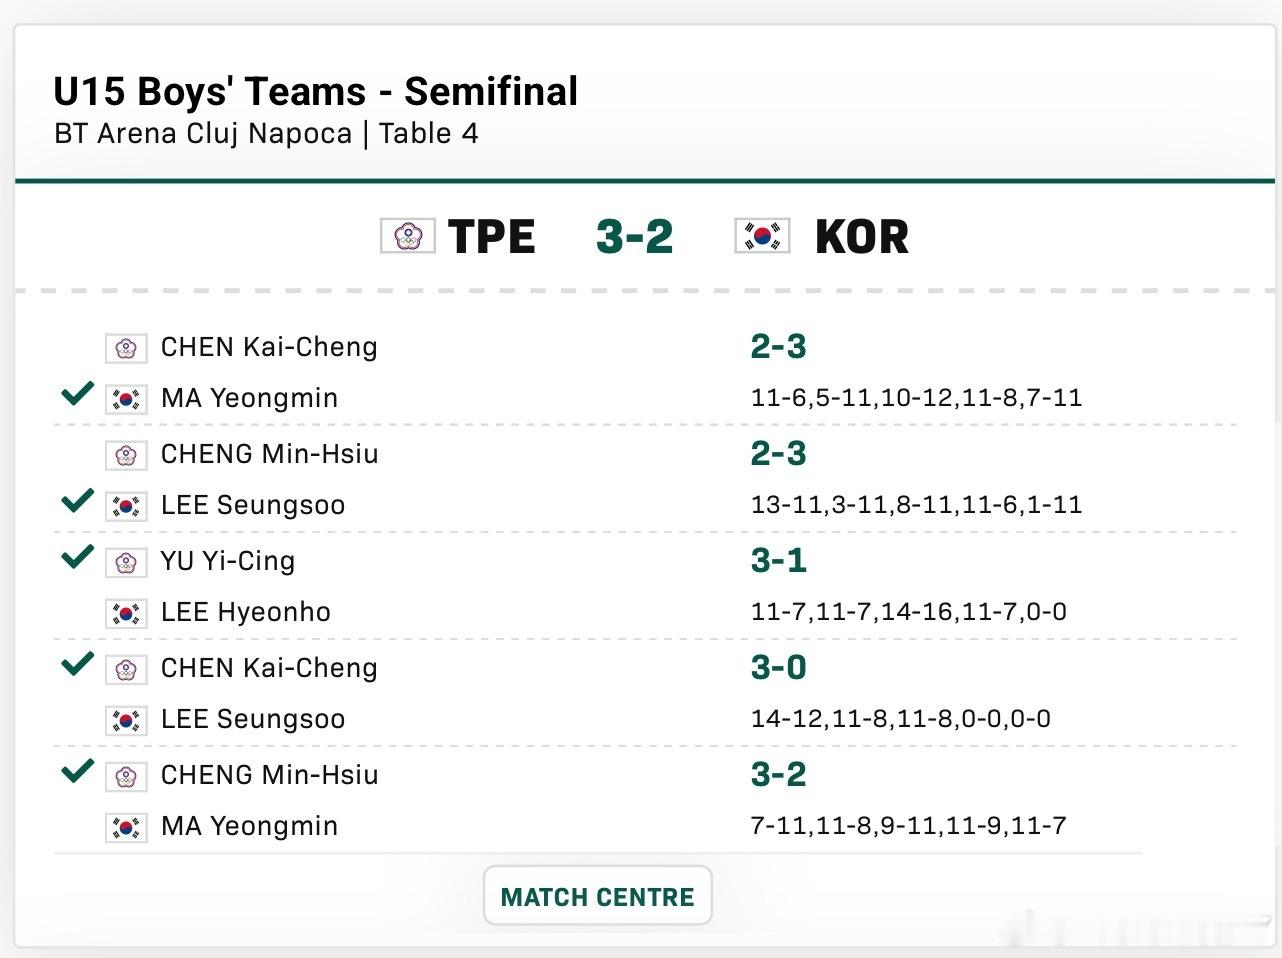Select player name CHENG Min-Hsiu in second match
Screen dimensions: 1282x958
[x=270, y=454]
